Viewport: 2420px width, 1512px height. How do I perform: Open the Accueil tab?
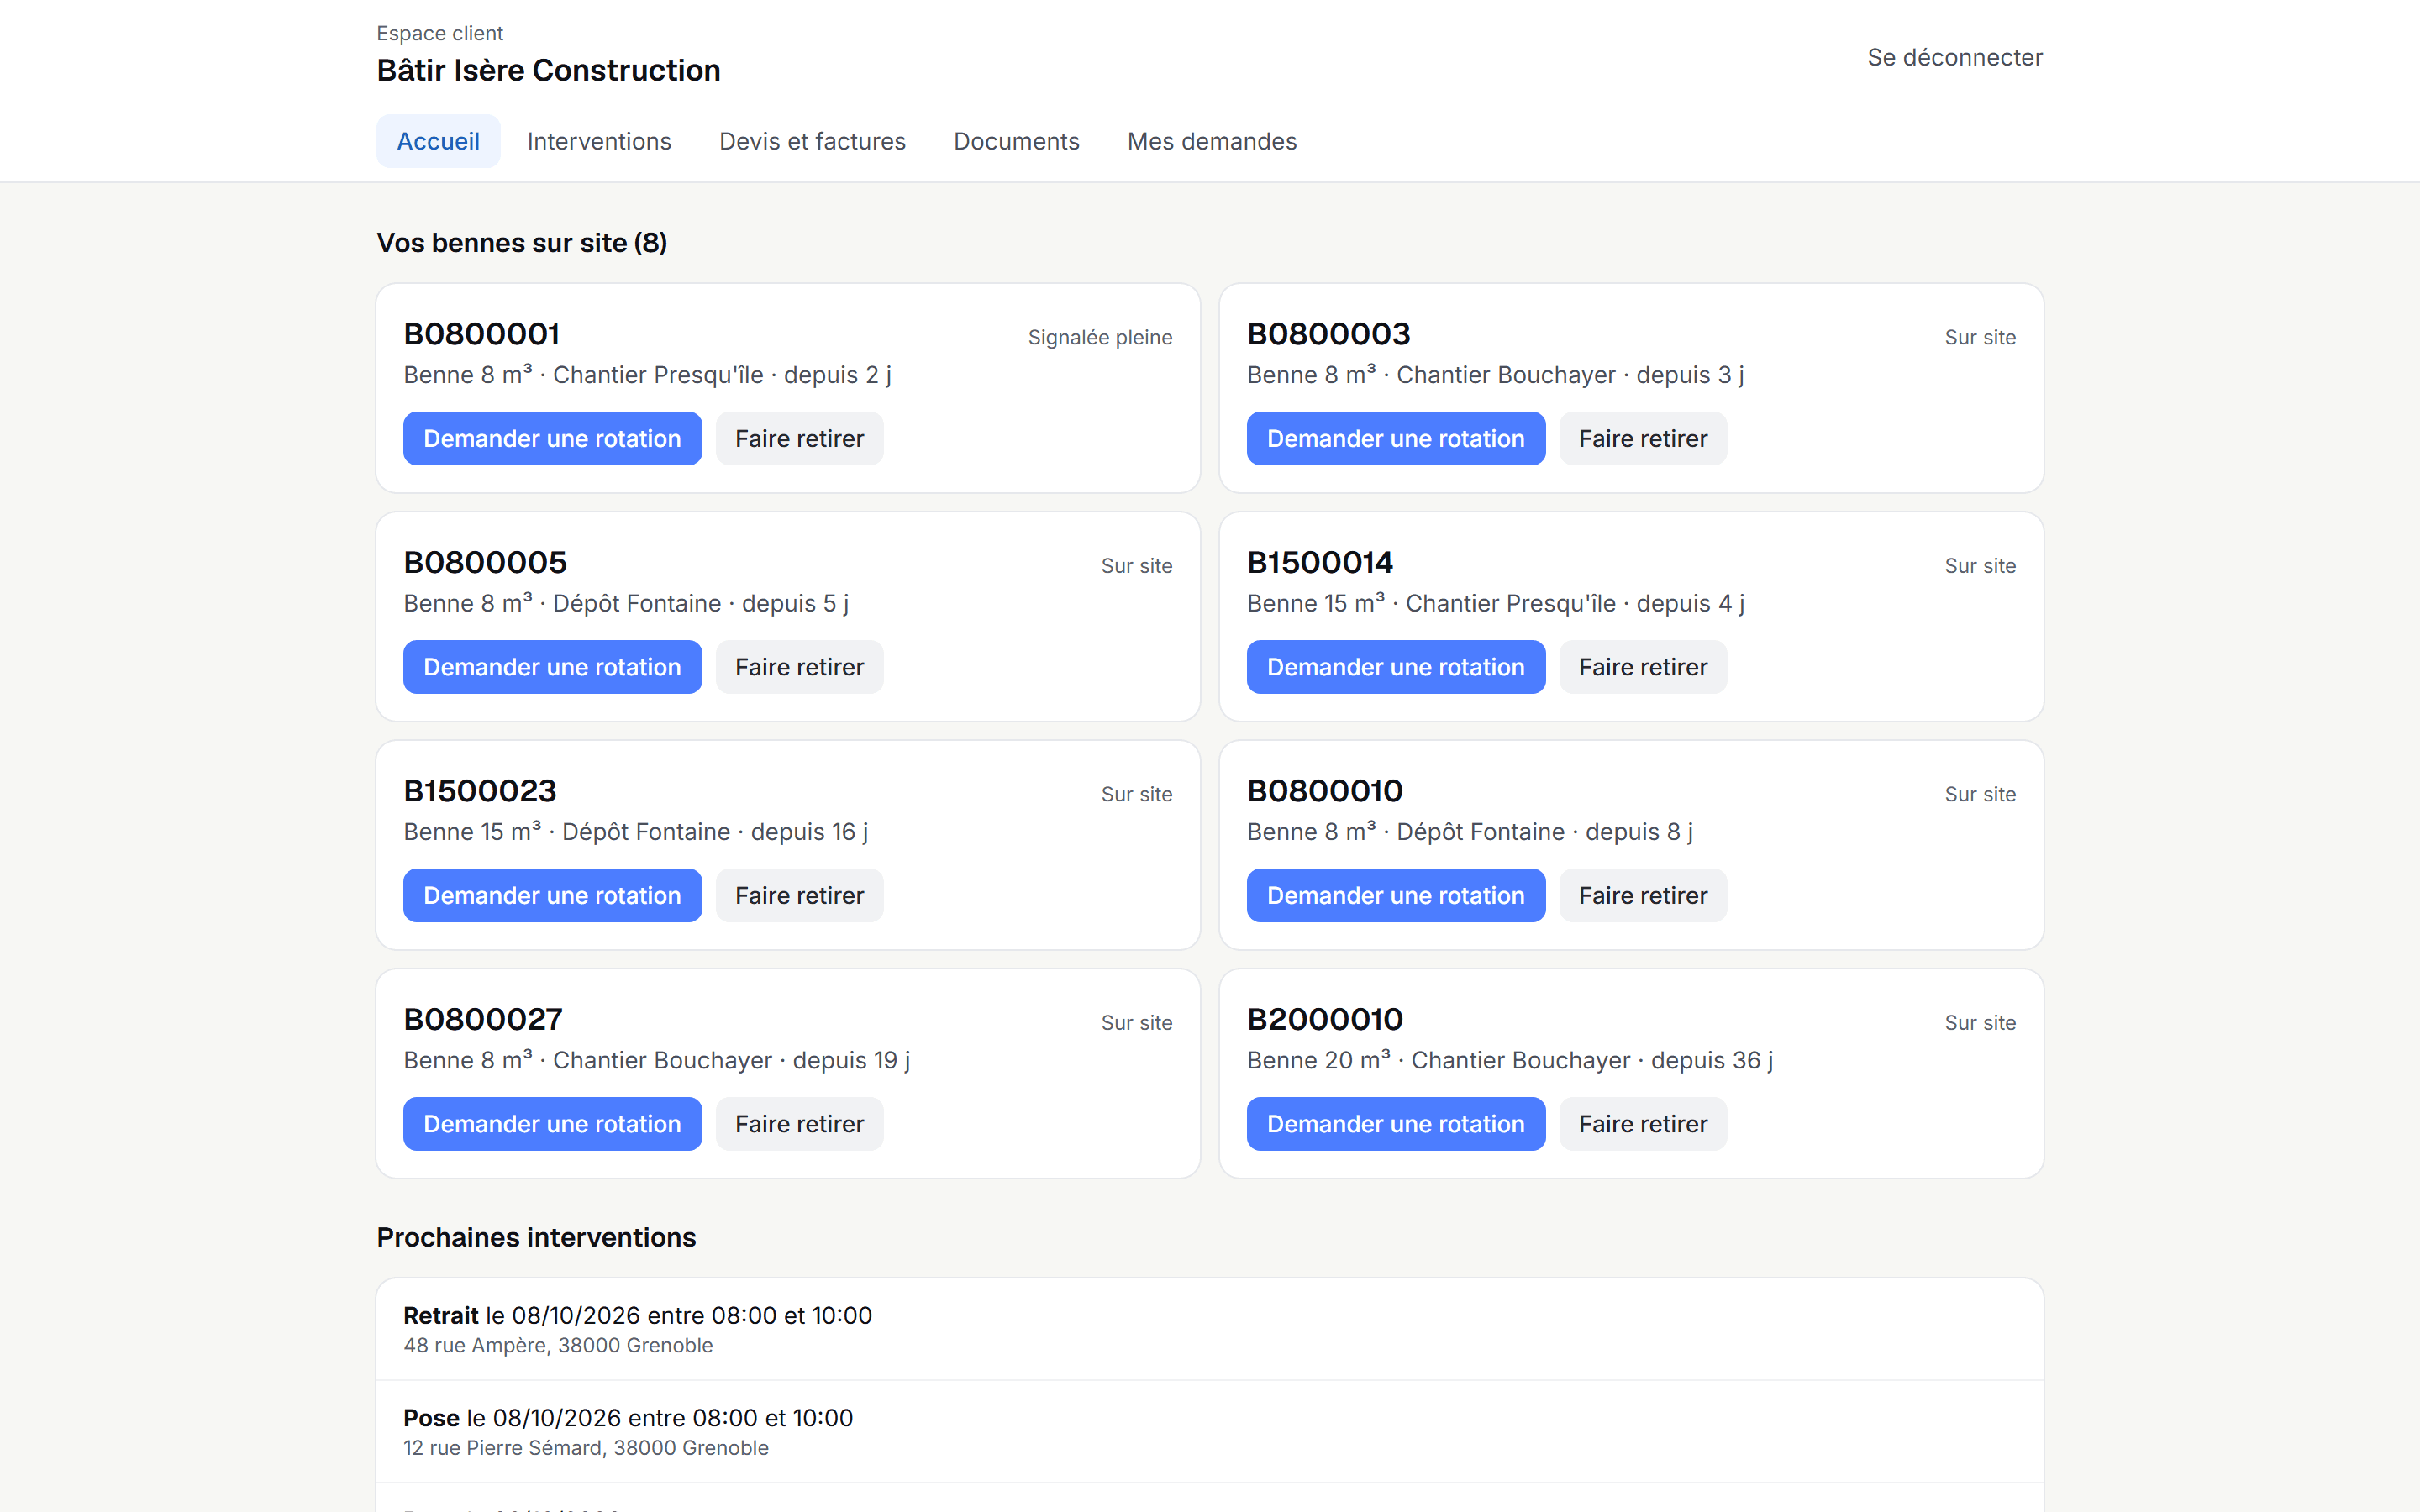[x=438, y=141]
